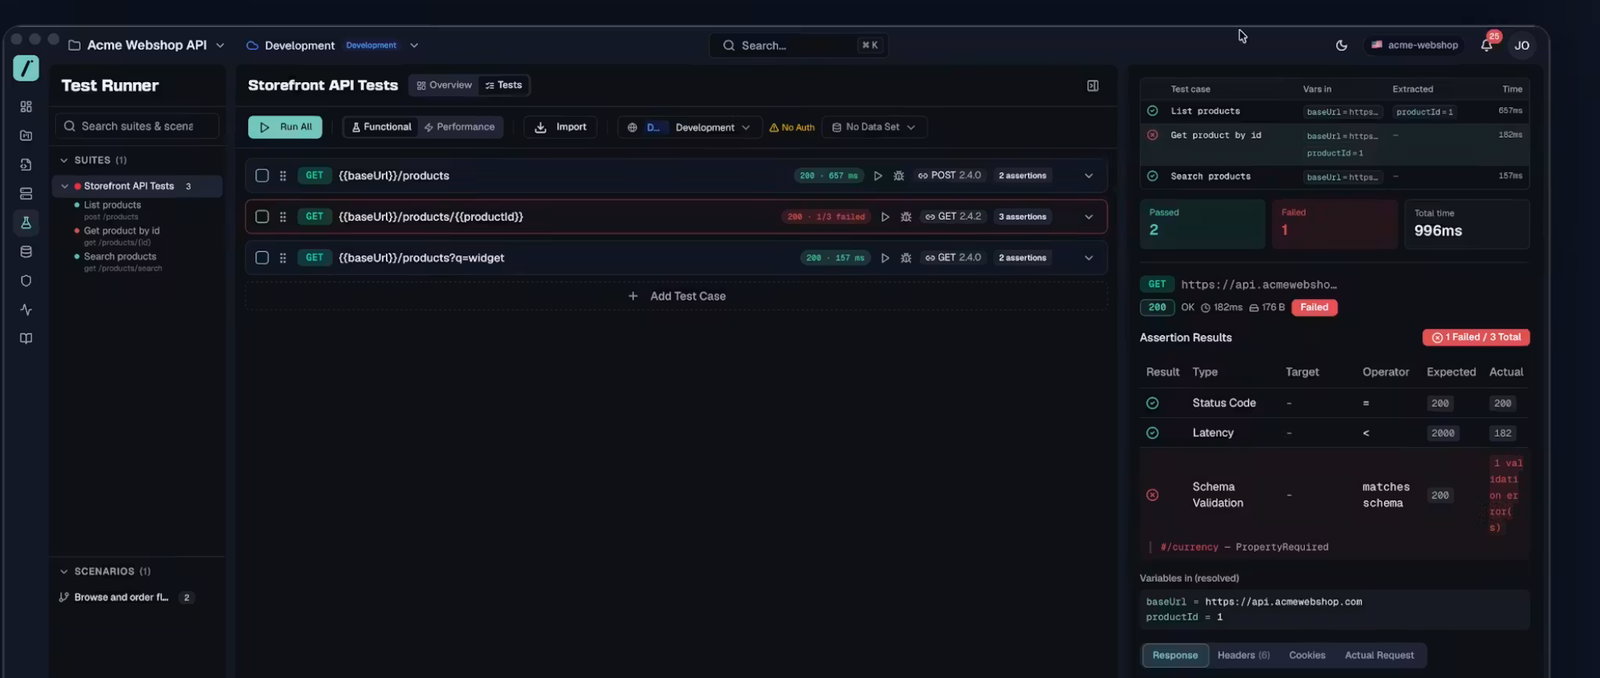Click Add Test Case

[676, 296]
